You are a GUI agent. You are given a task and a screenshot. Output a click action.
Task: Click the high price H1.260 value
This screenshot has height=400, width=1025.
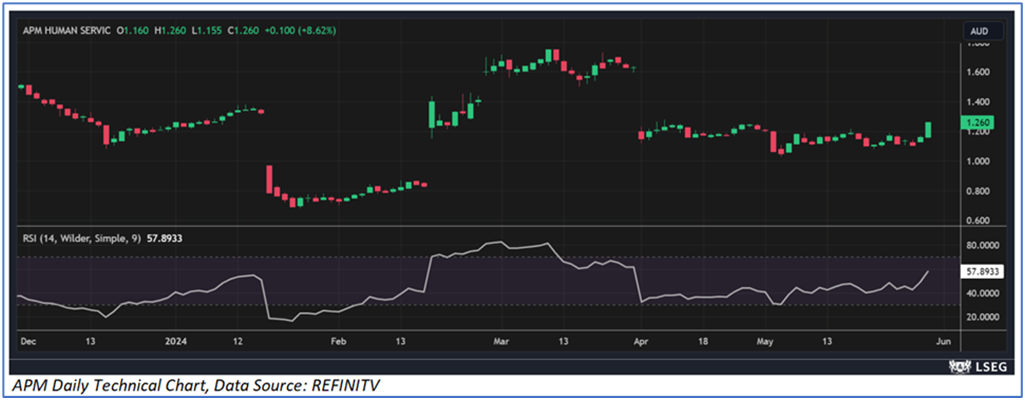click(170, 31)
